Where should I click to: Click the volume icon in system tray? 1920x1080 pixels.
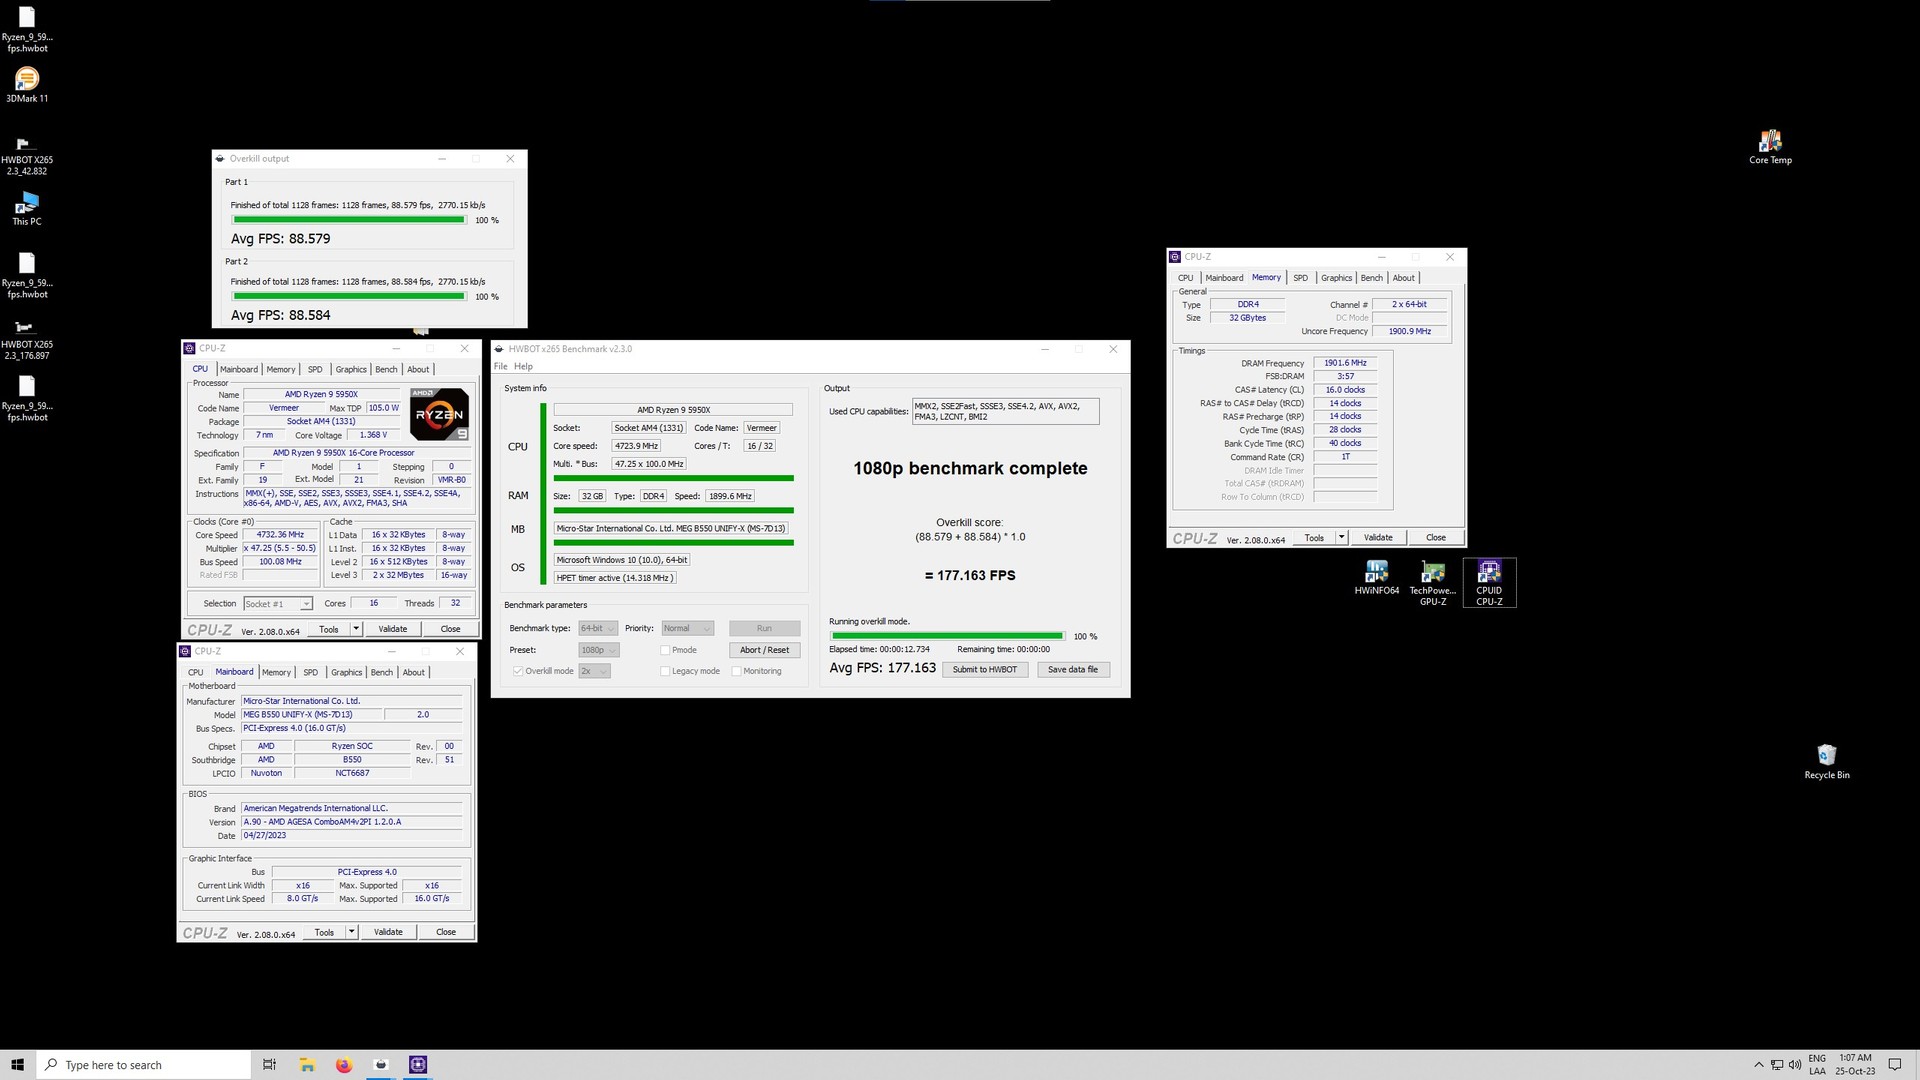1795,1065
